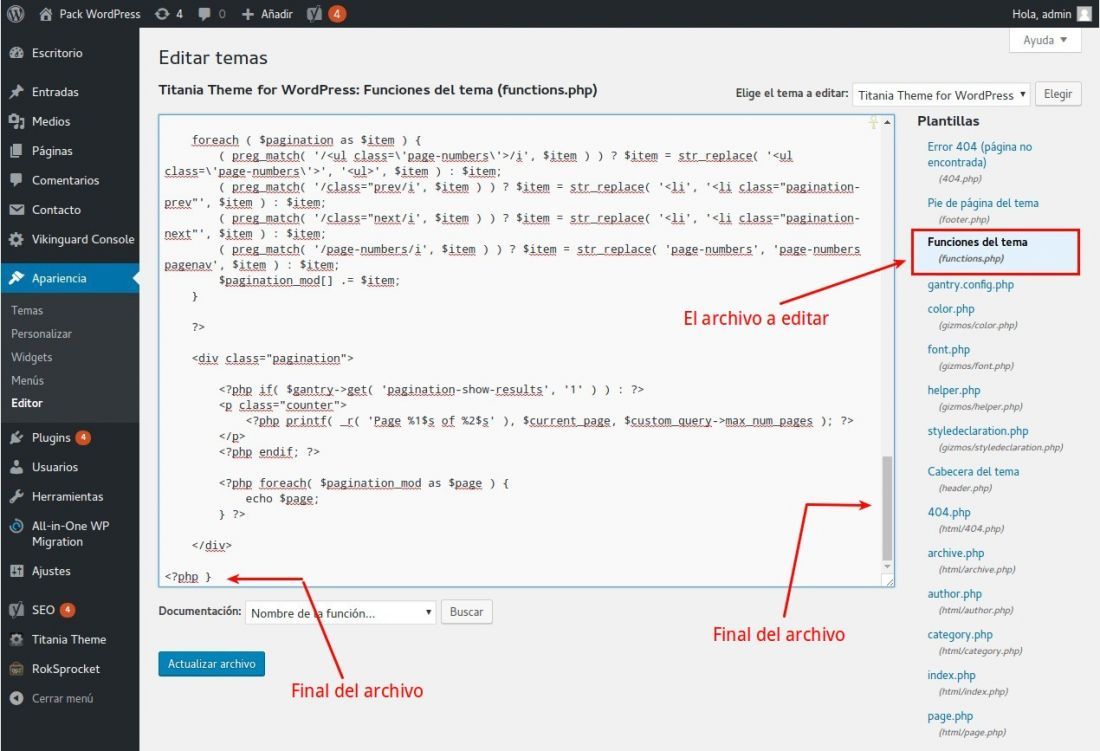Click the Entradas pin icon
This screenshot has width=1100, height=751.
(17, 92)
